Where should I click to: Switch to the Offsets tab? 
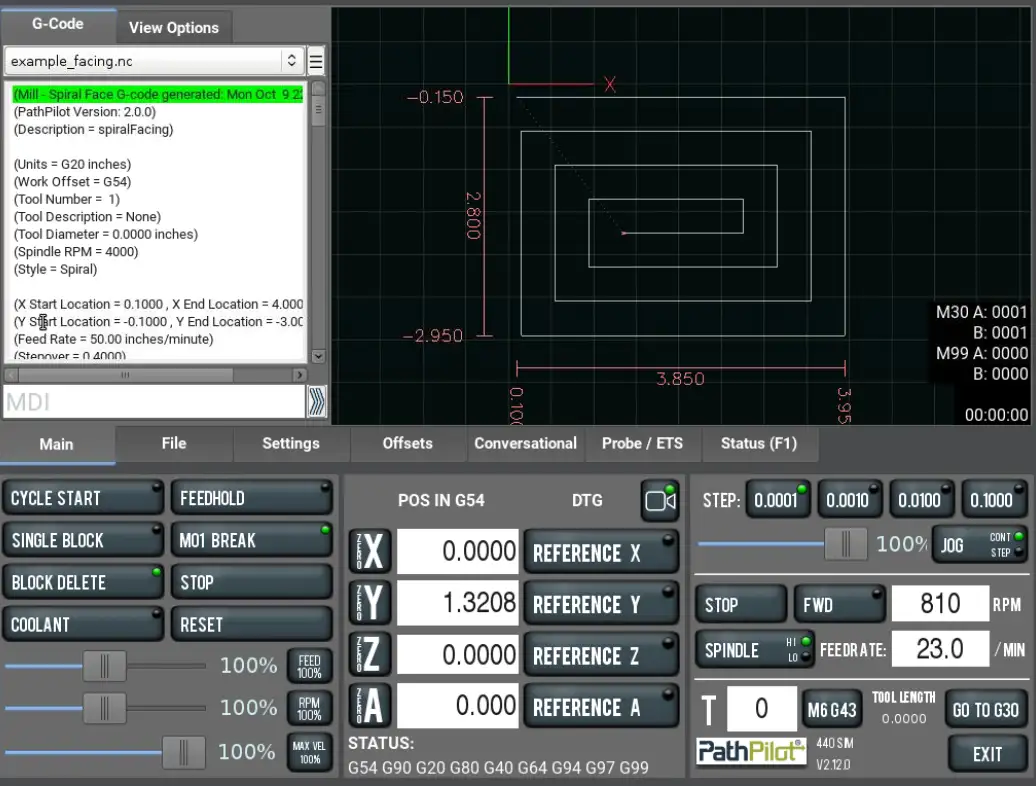pyautogui.click(x=407, y=443)
